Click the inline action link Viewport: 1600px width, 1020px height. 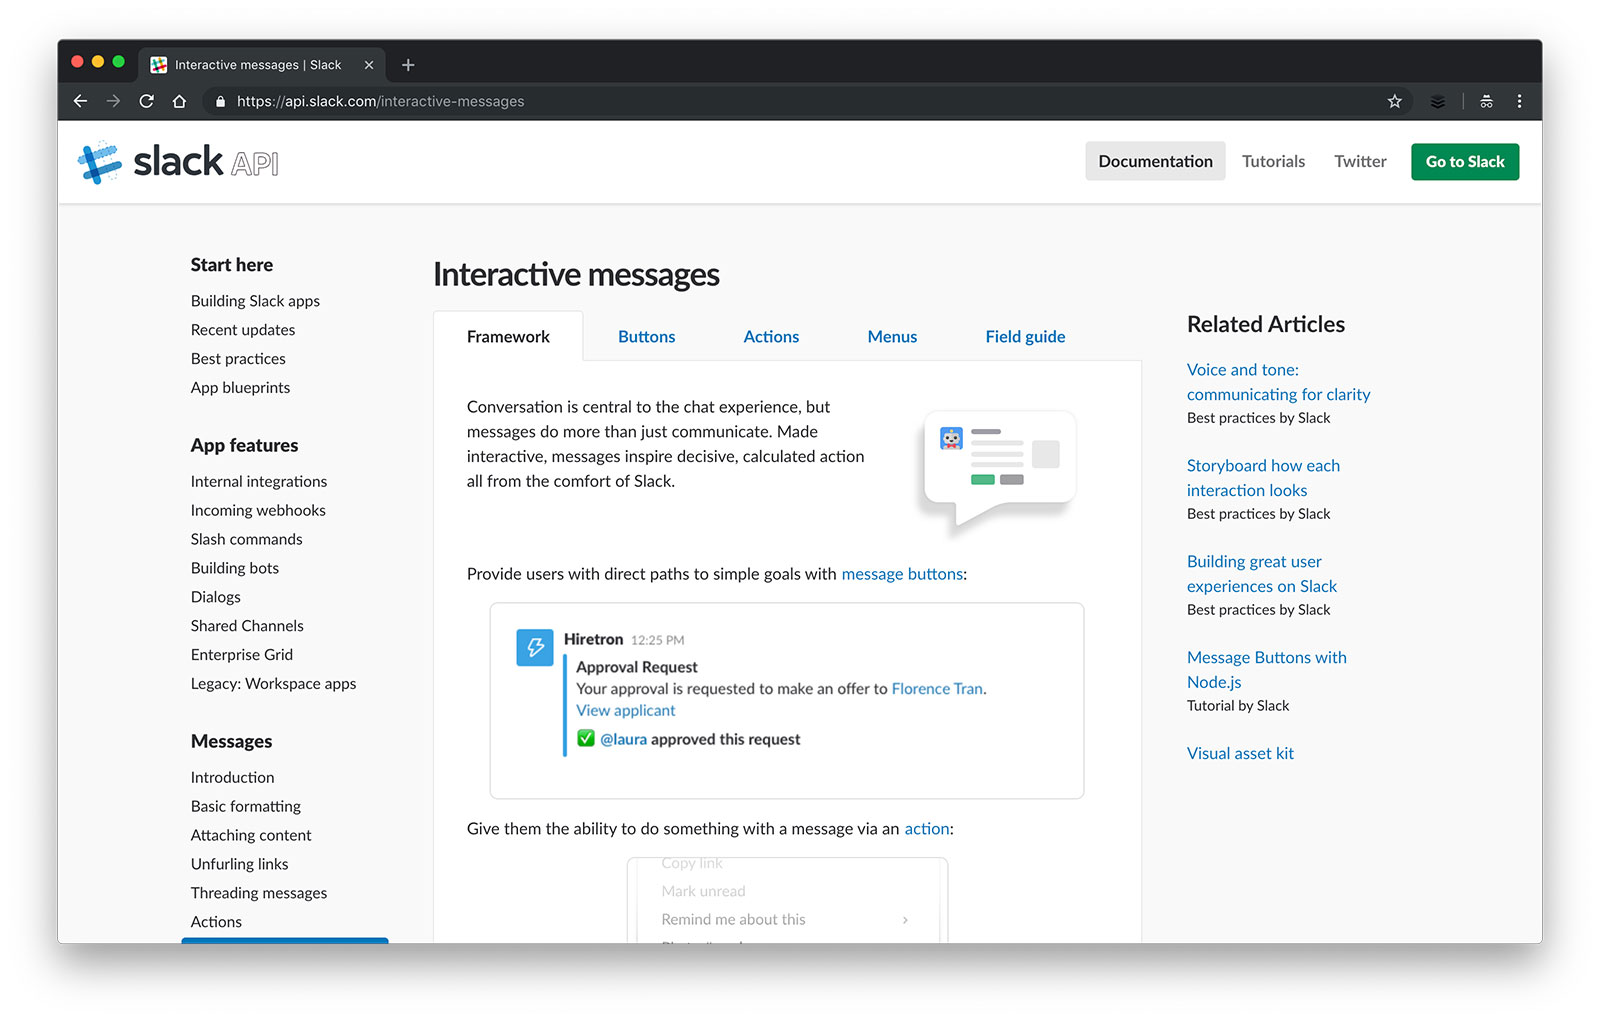(927, 829)
